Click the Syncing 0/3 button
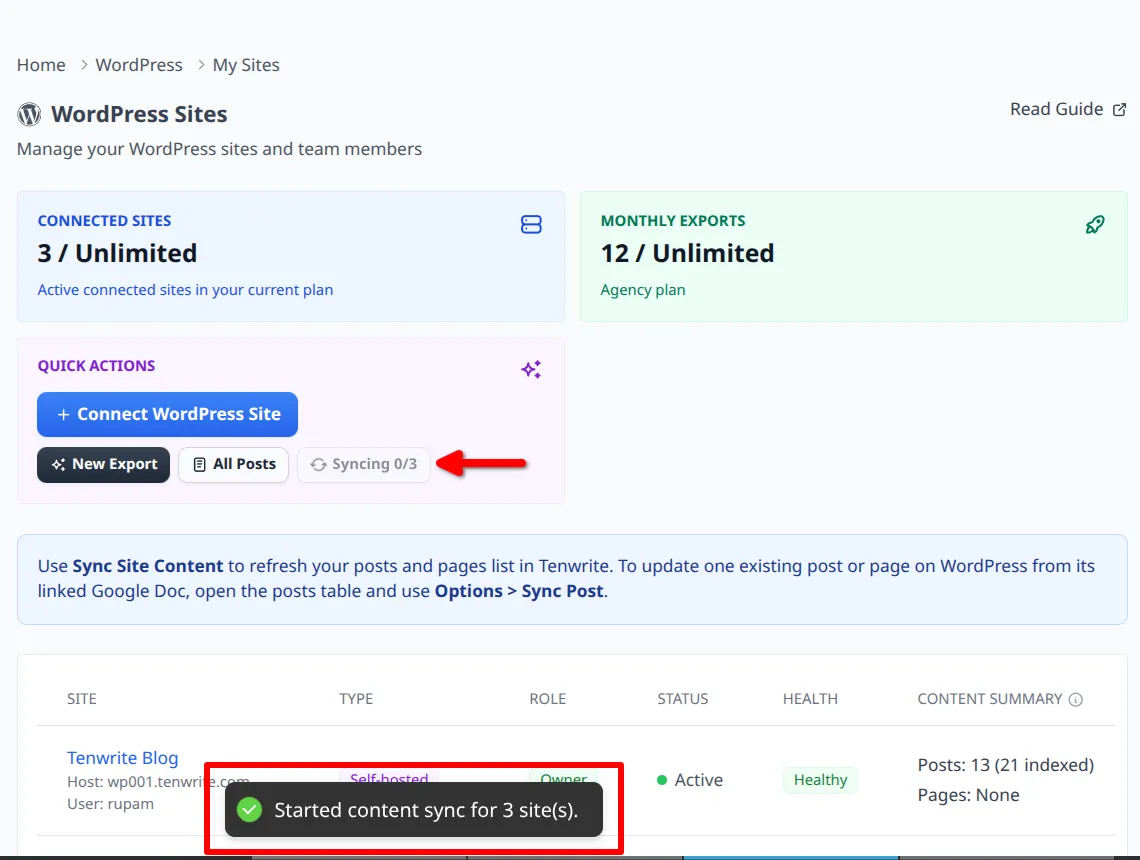1140x860 pixels. (364, 465)
